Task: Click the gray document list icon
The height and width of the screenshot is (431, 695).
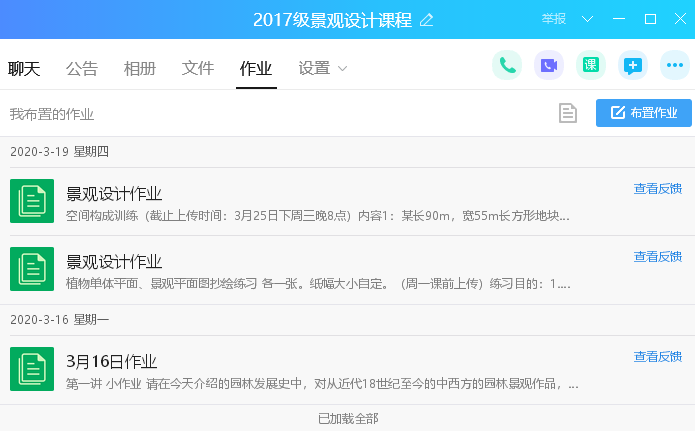Action: pos(568,113)
